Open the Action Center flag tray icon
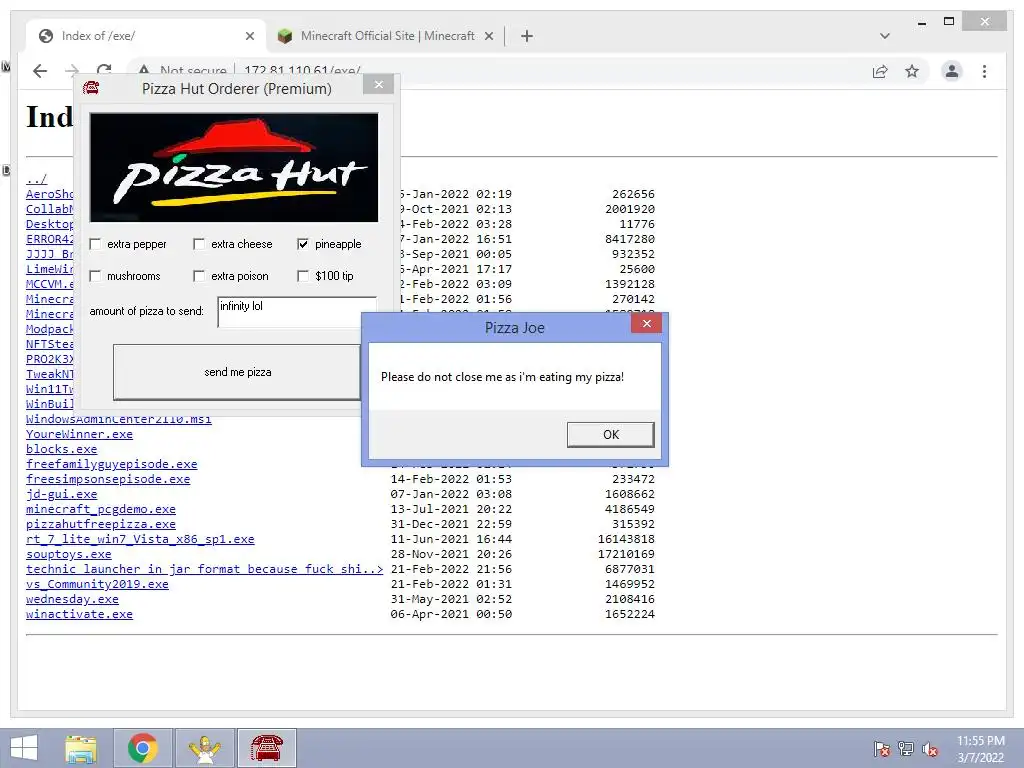The width and height of the screenshot is (1024, 768). point(881,748)
